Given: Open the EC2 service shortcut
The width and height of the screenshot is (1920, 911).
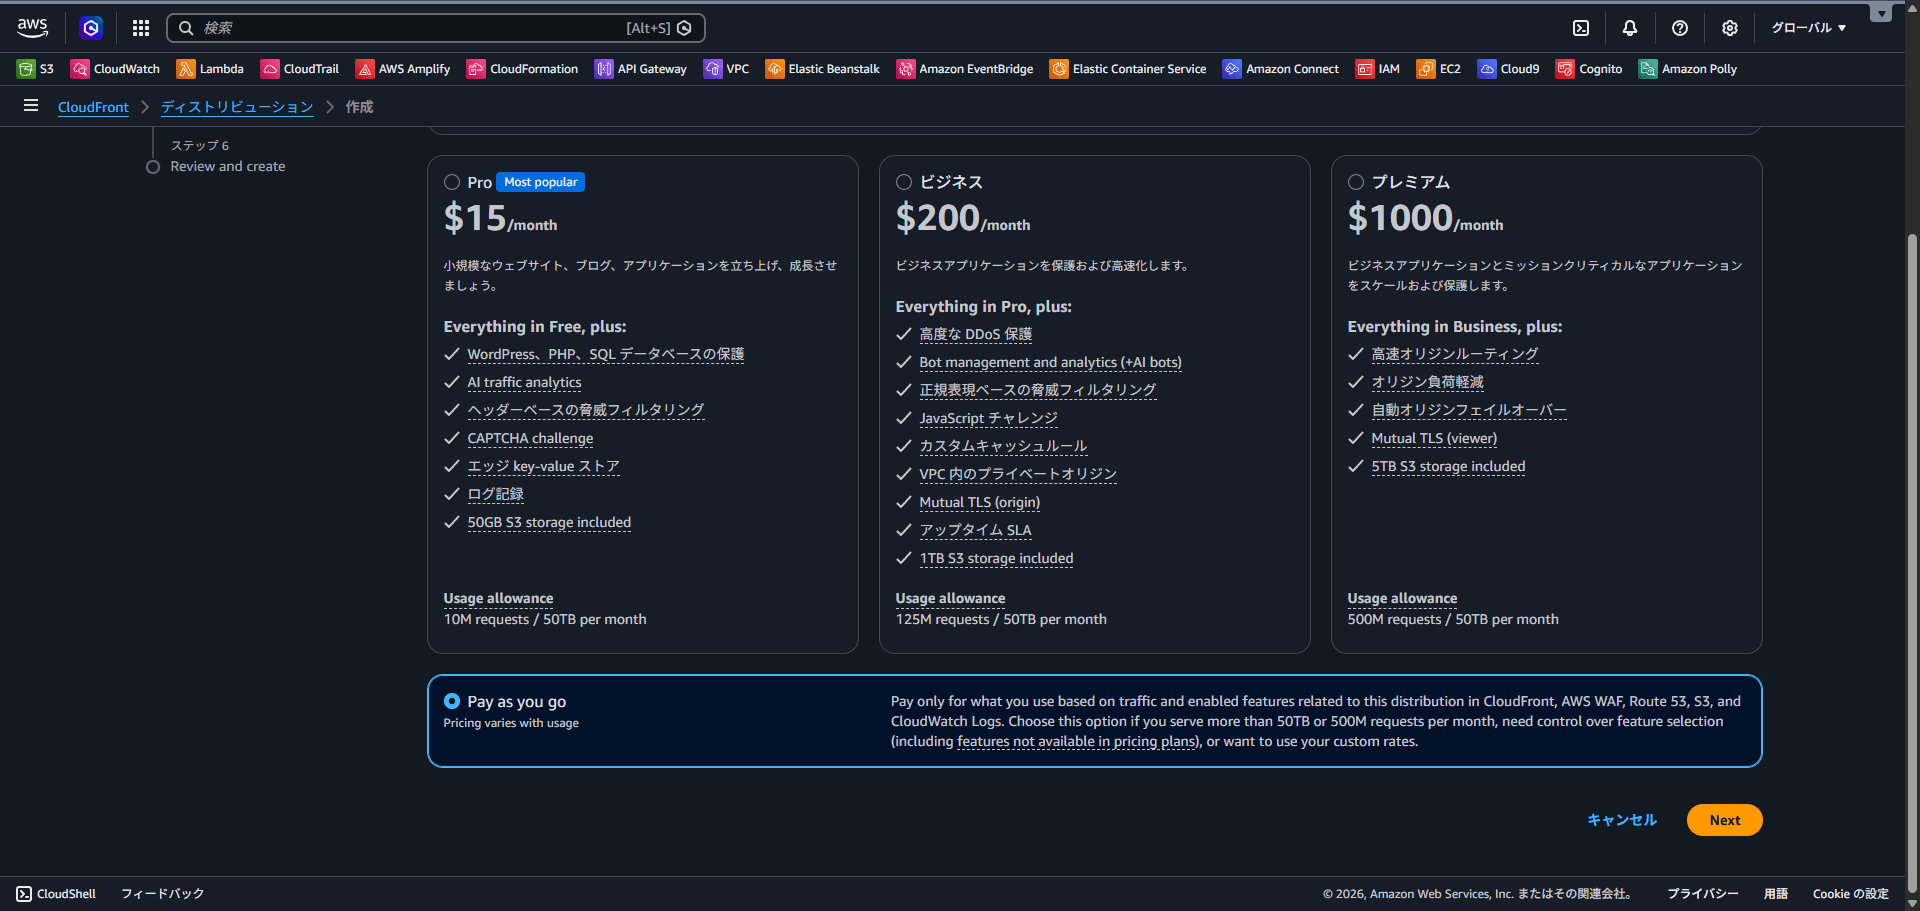Looking at the screenshot, I should point(1439,69).
